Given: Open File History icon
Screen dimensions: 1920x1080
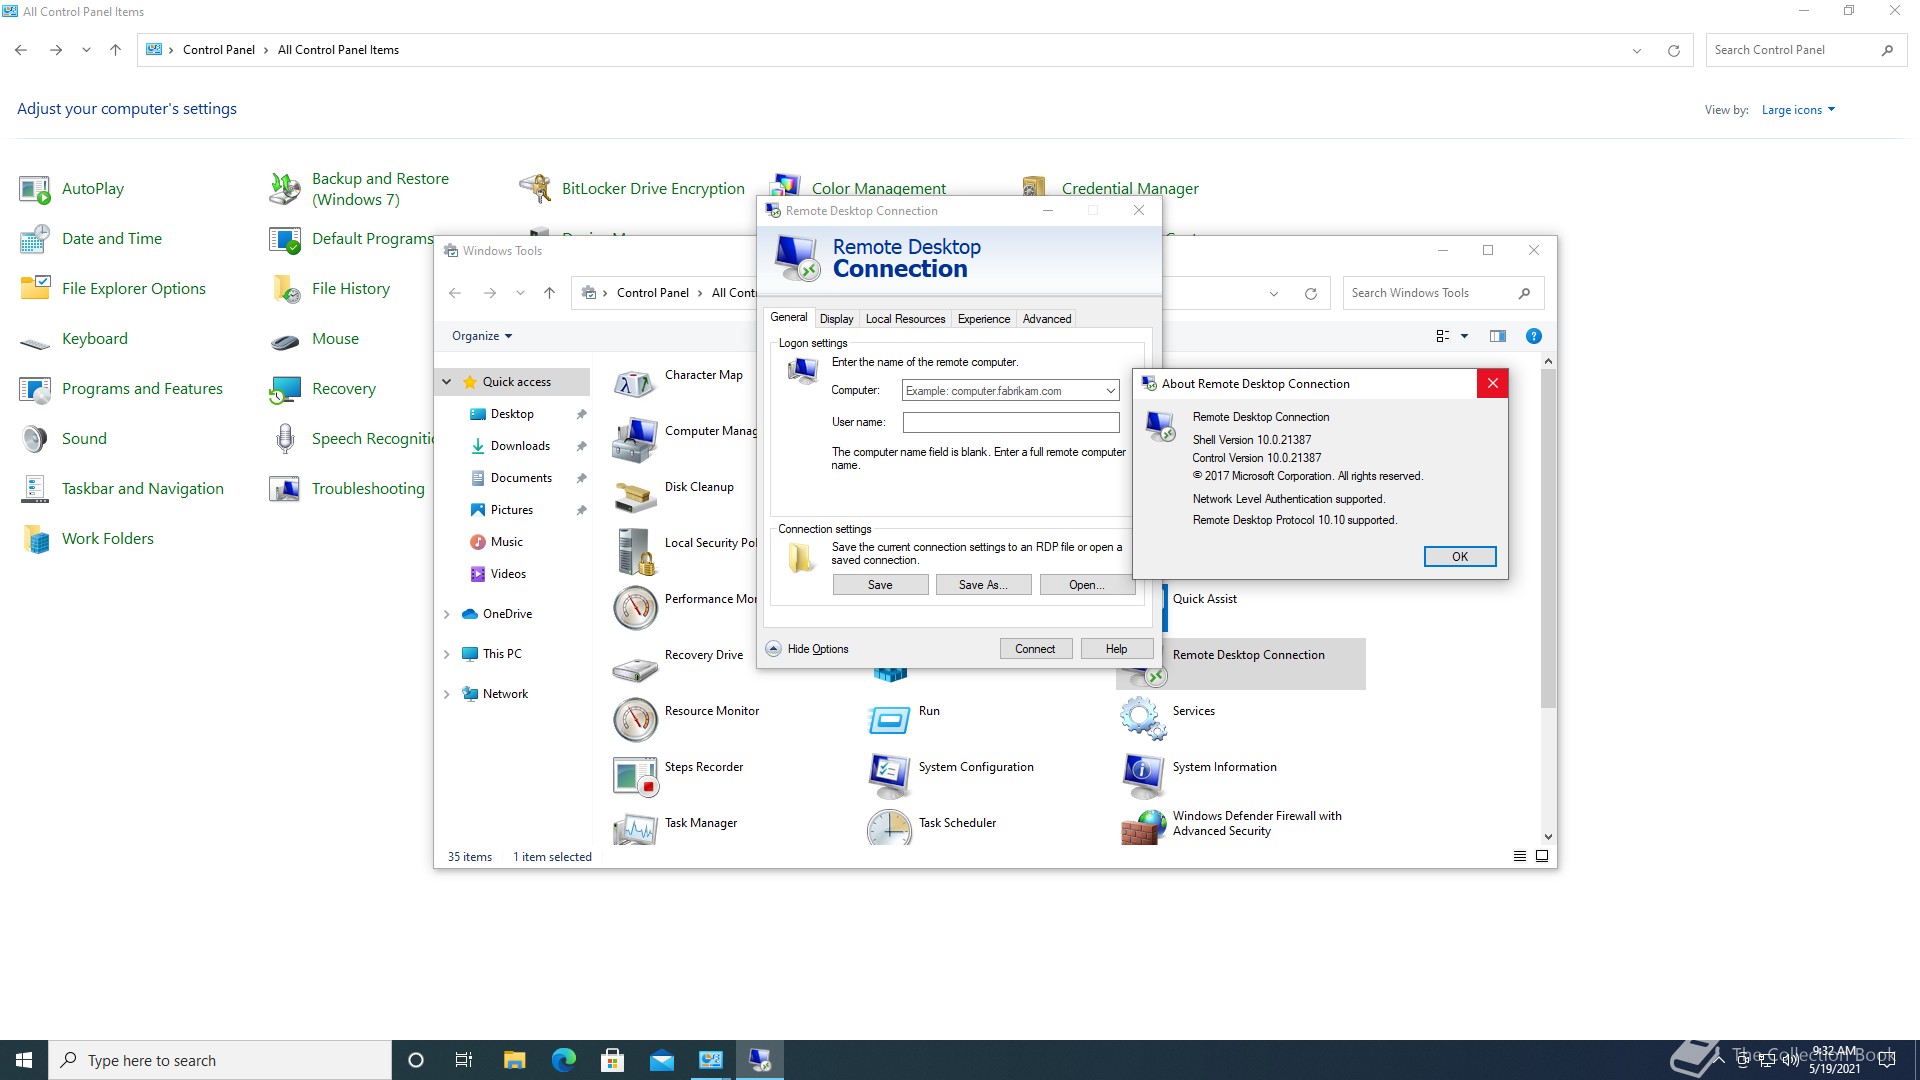Looking at the screenshot, I should pos(285,289).
